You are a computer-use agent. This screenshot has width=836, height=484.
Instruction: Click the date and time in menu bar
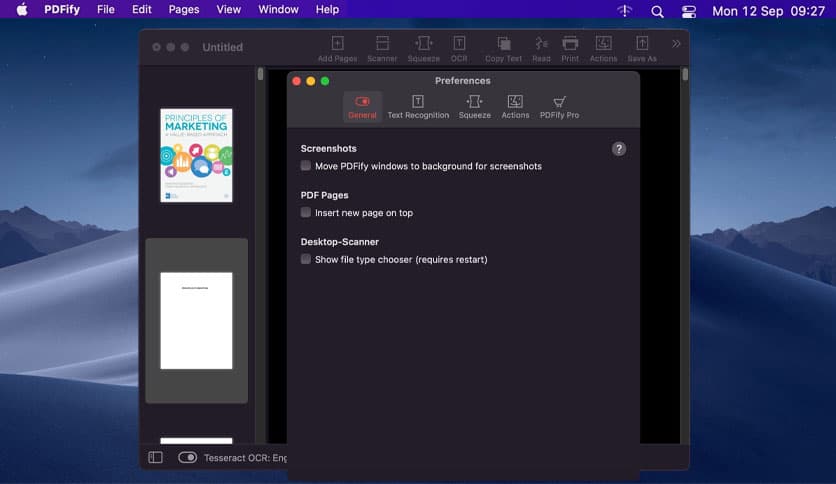[x=768, y=11]
